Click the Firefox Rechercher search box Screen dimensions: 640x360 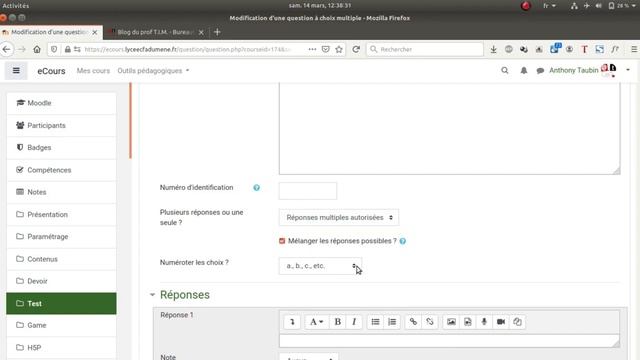point(425,49)
